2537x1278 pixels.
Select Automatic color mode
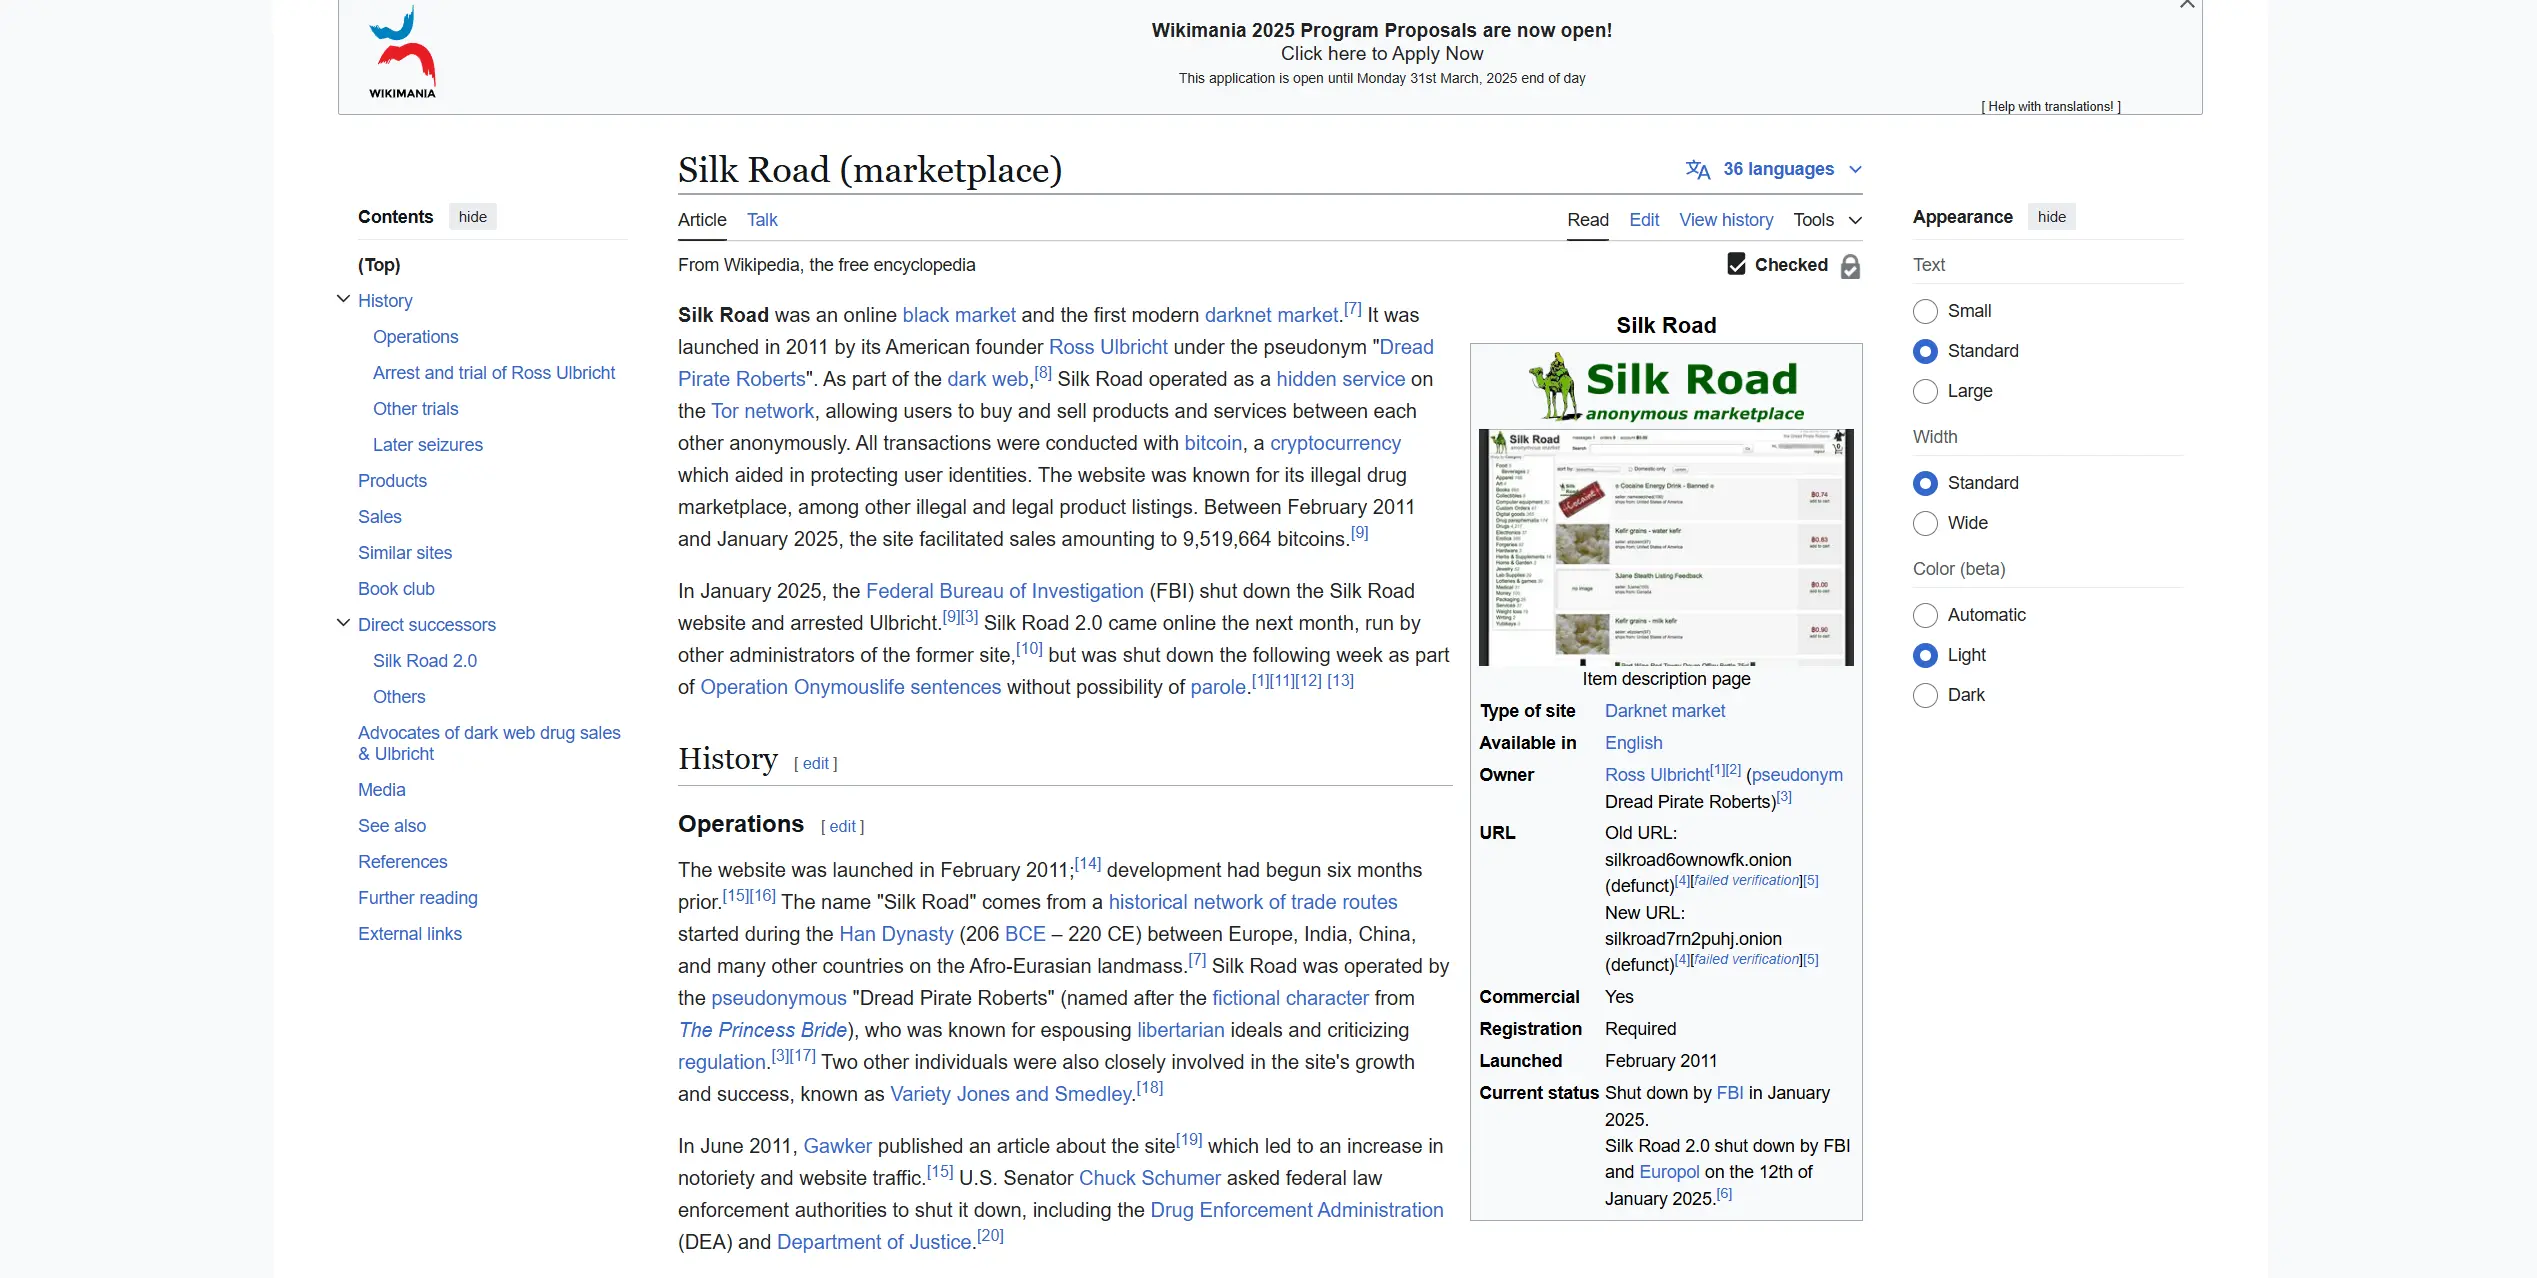1925,615
